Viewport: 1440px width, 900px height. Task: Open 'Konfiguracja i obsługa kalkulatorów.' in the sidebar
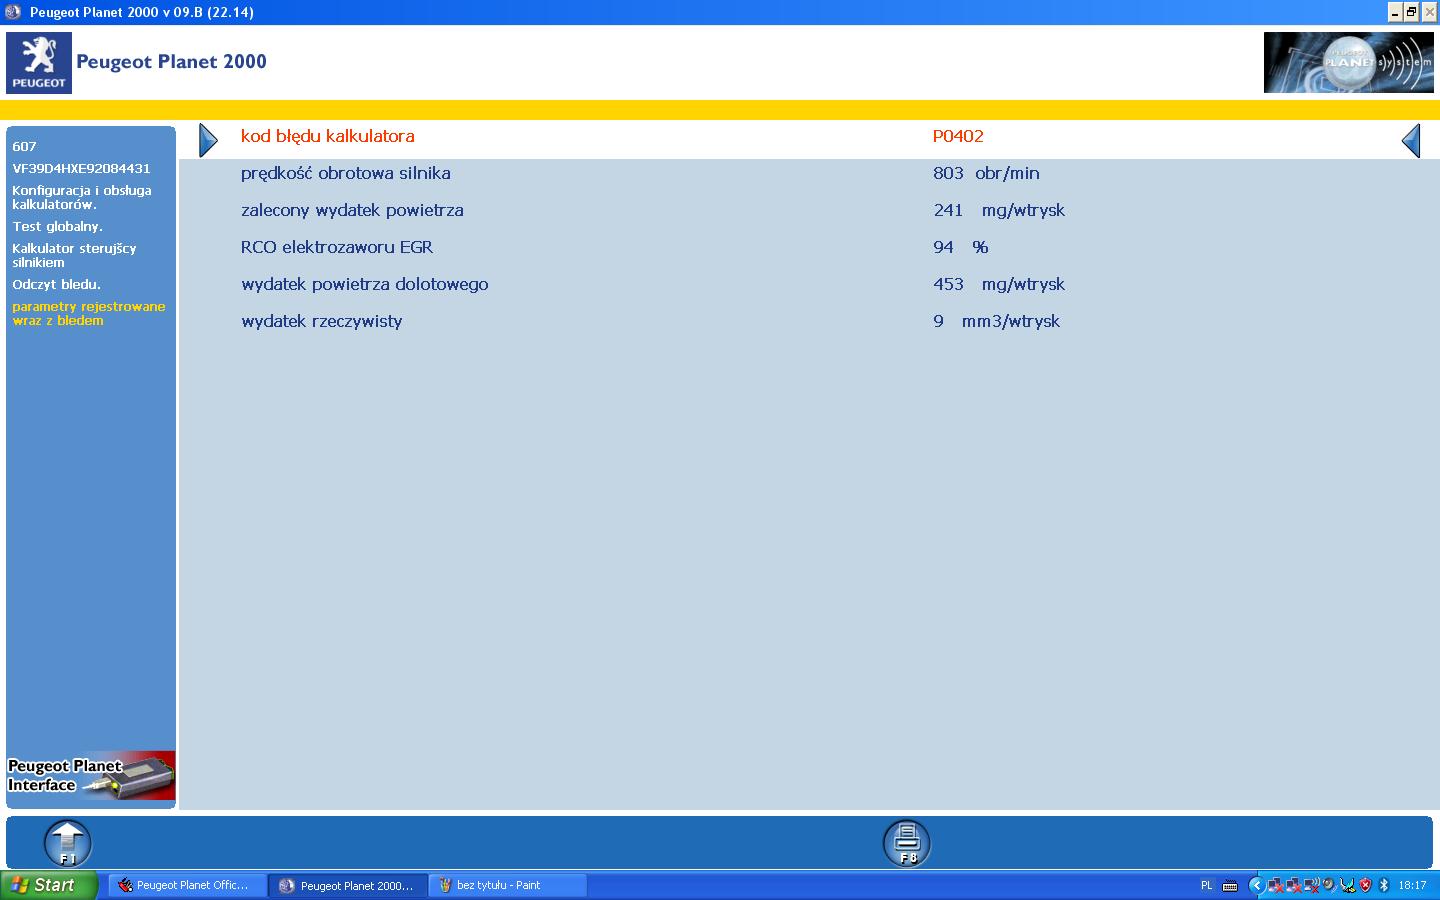tap(82, 197)
